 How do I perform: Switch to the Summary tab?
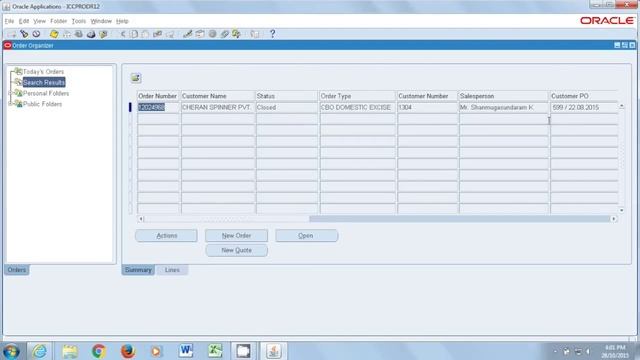tap(138, 270)
